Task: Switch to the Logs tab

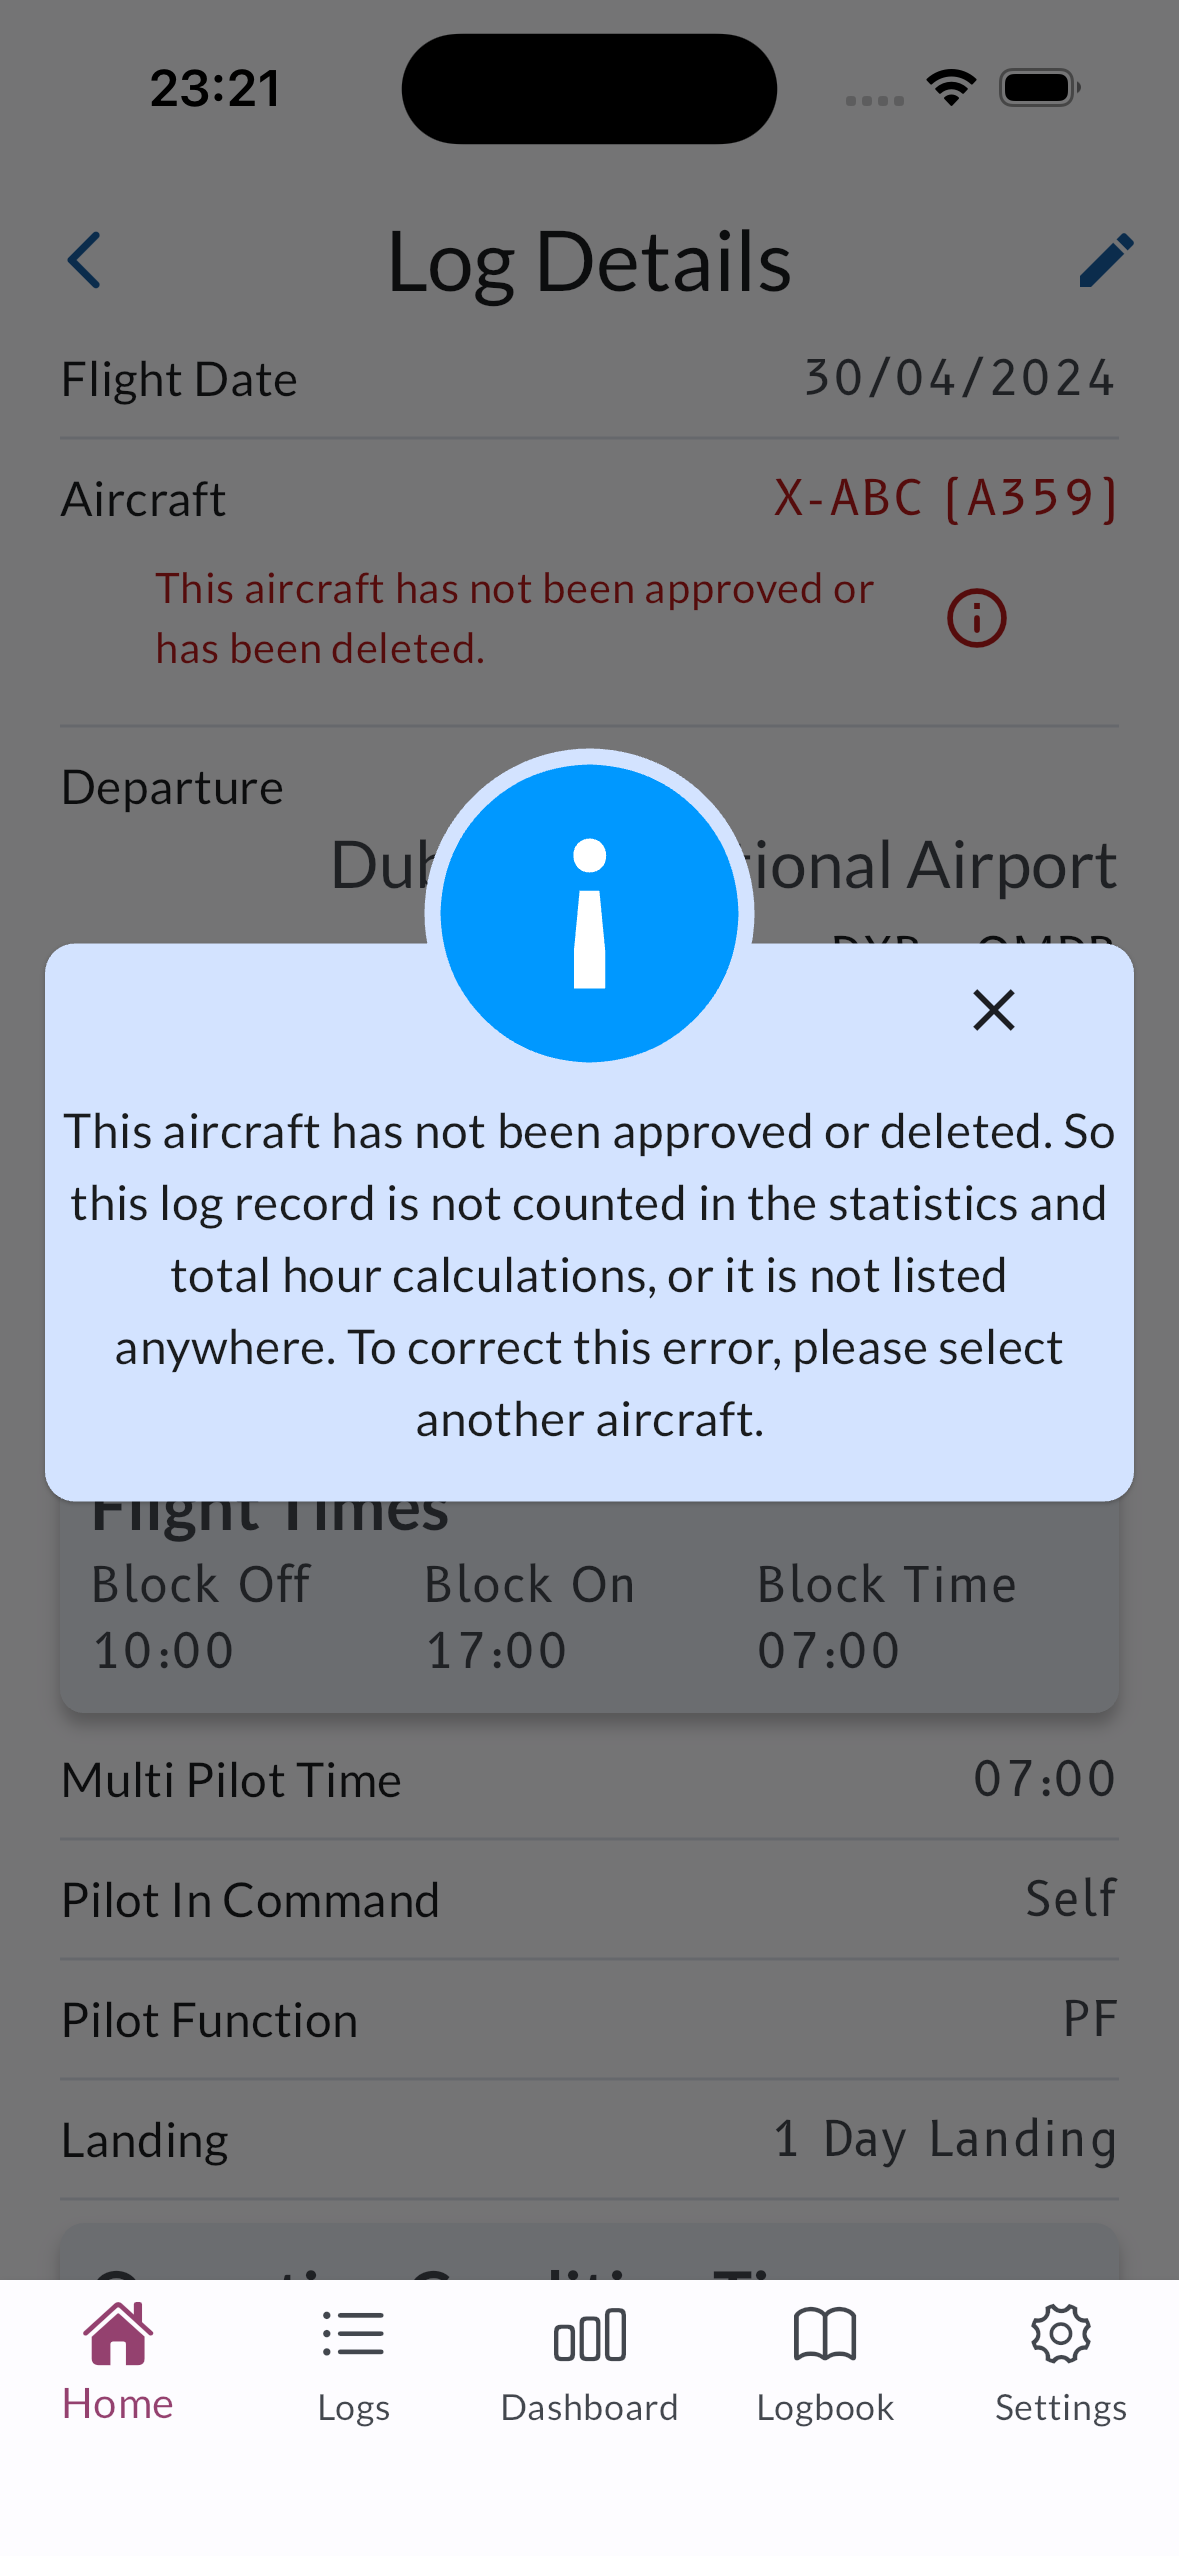Action: pyautogui.click(x=354, y=2362)
